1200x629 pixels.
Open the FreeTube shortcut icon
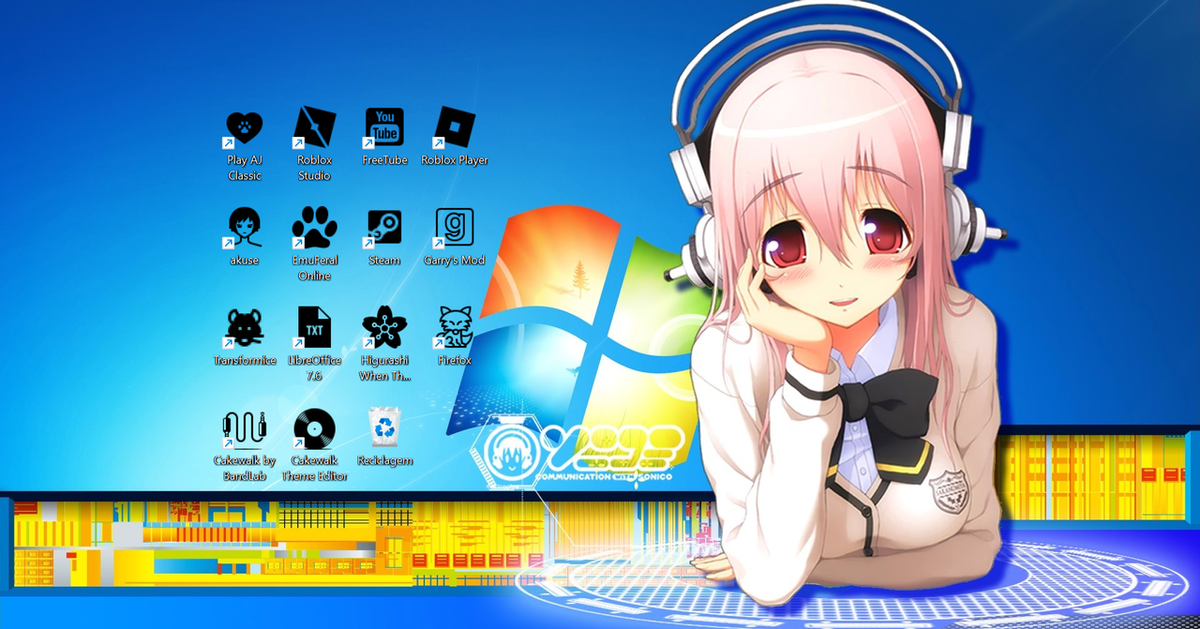click(x=384, y=128)
